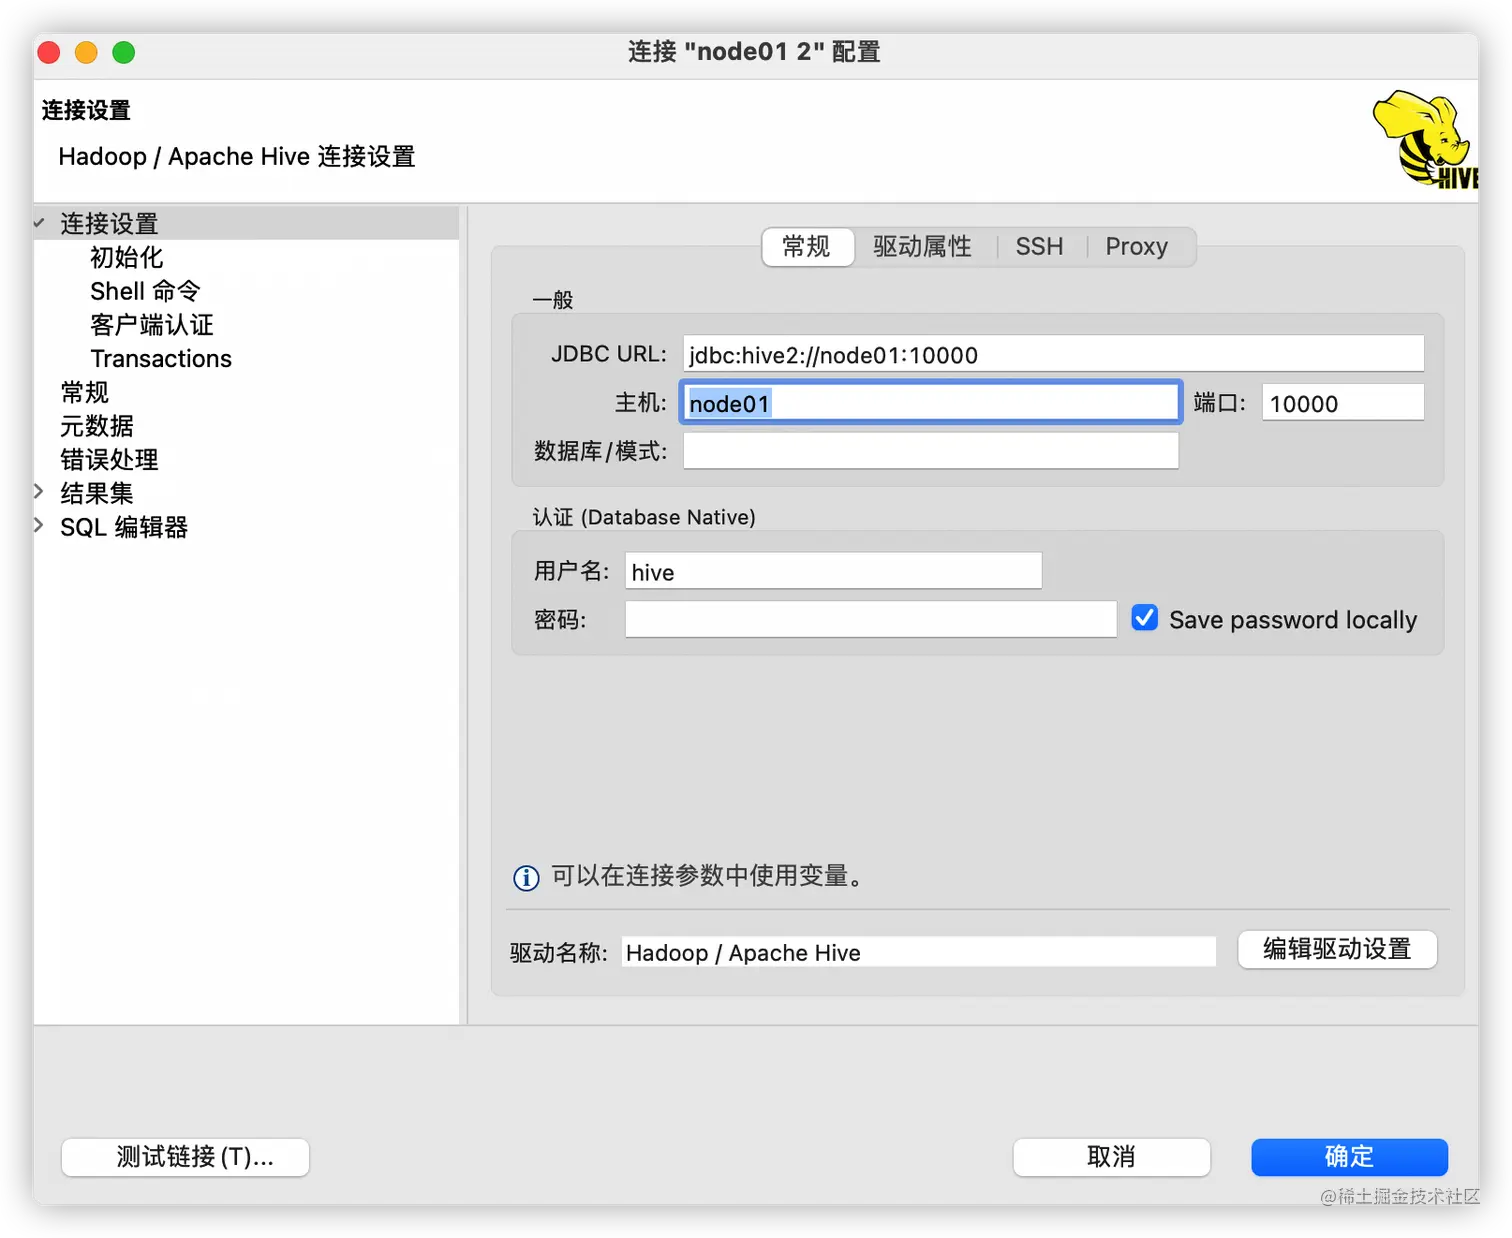
Task: Click the 密码 password field
Action: coord(870,619)
